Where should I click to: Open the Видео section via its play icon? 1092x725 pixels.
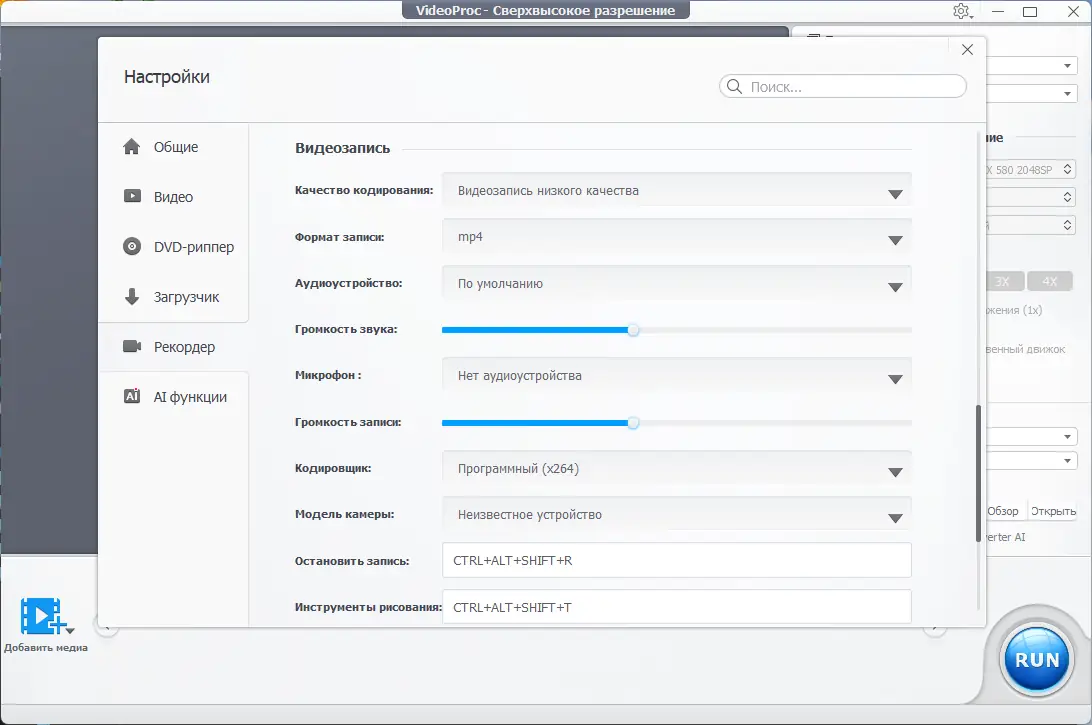(x=131, y=196)
